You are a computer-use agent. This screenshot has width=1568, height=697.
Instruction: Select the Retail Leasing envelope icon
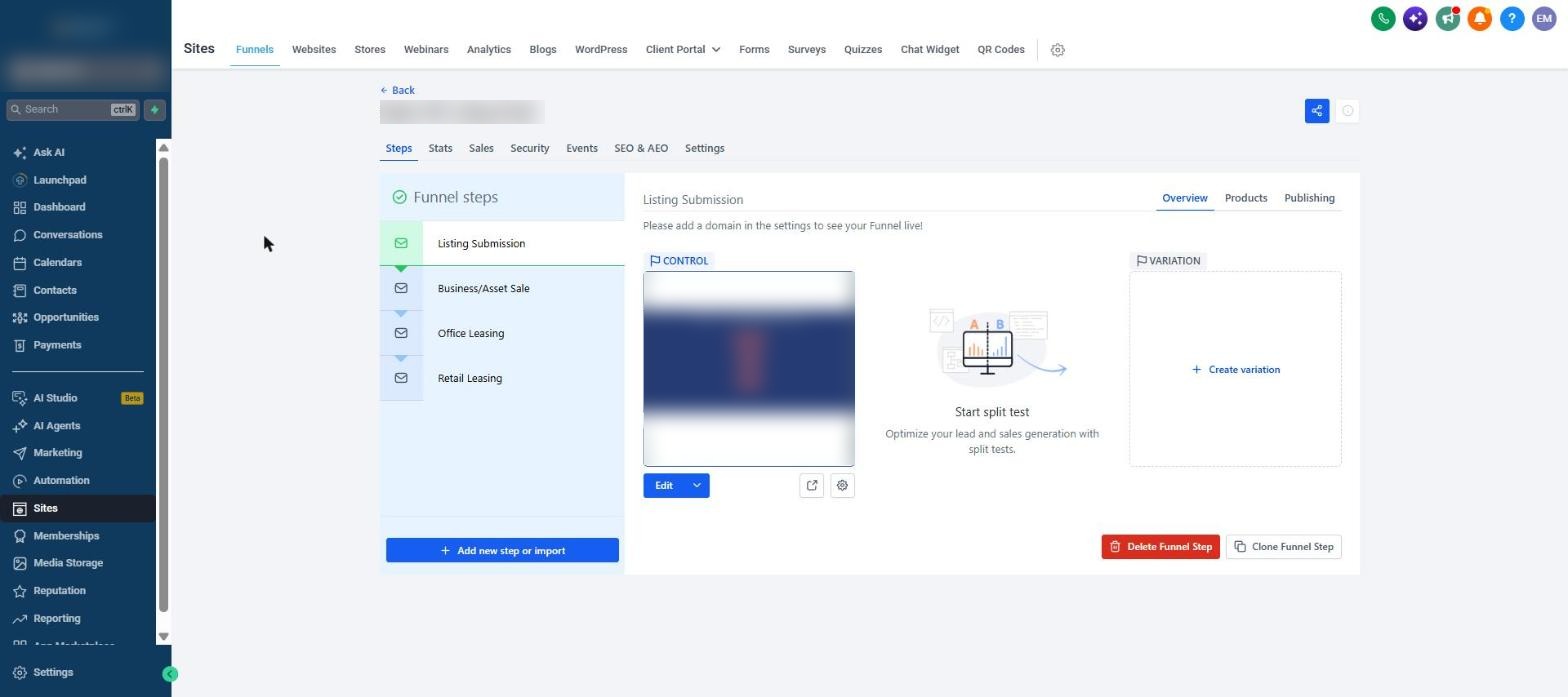401,378
